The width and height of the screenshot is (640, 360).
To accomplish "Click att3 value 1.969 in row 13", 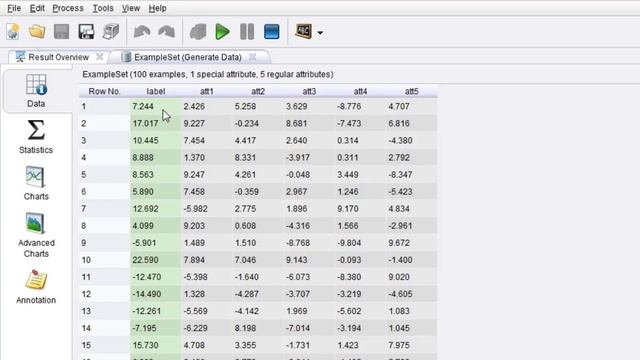I will (297, 311).
